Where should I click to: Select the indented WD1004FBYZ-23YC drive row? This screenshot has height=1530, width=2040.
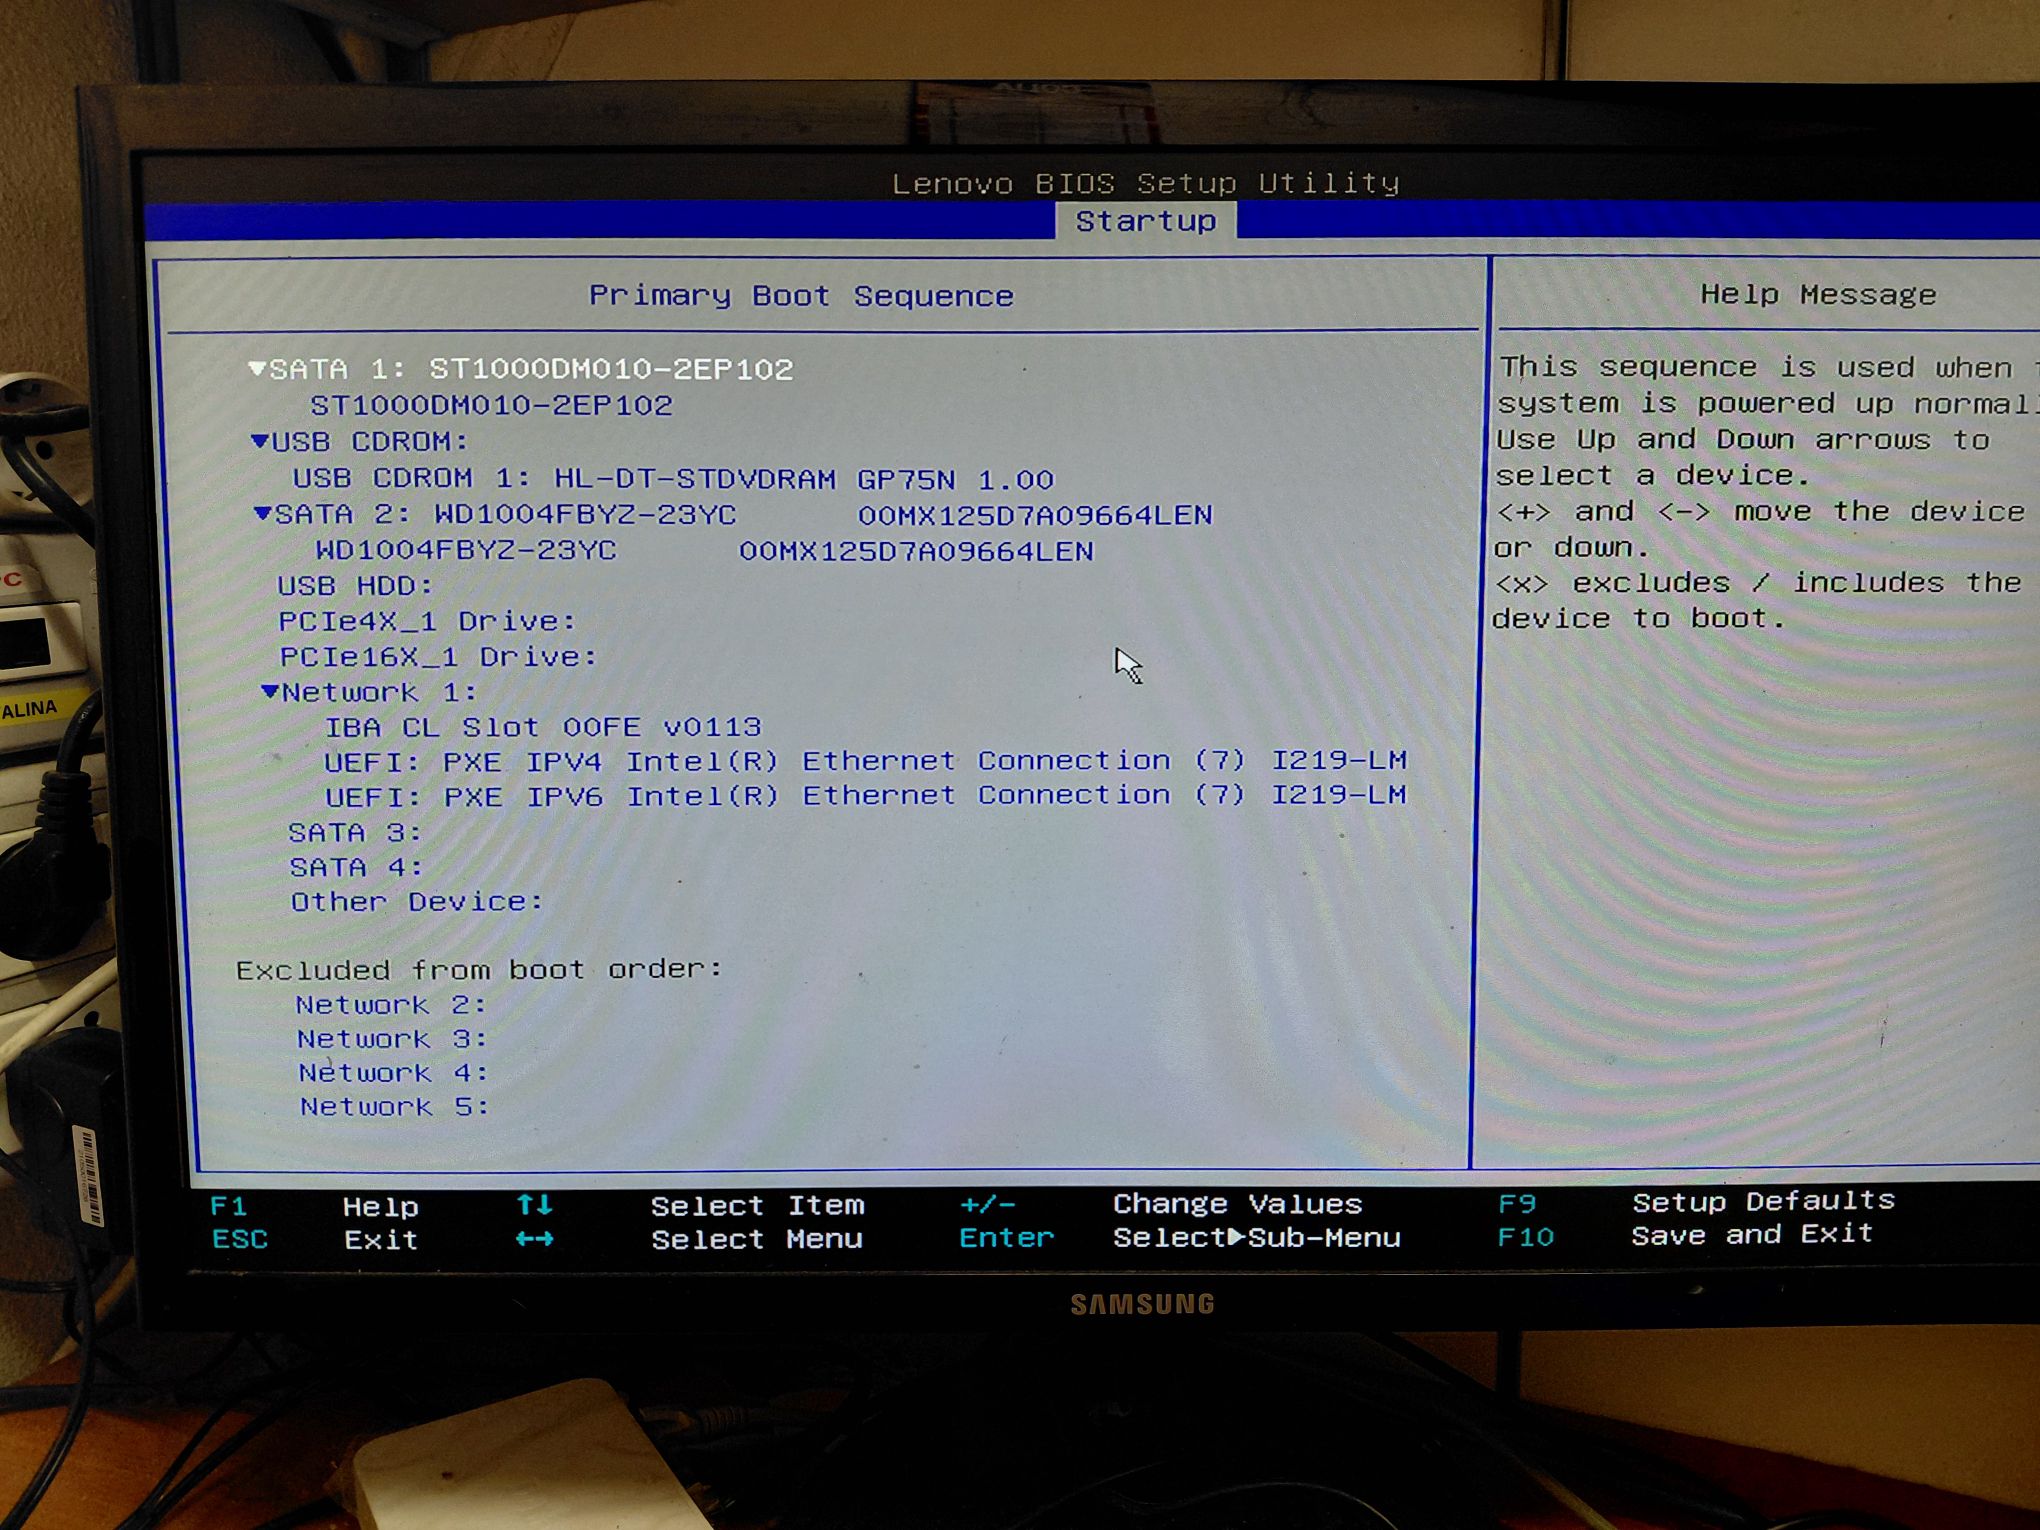click(x=704, y=551)
